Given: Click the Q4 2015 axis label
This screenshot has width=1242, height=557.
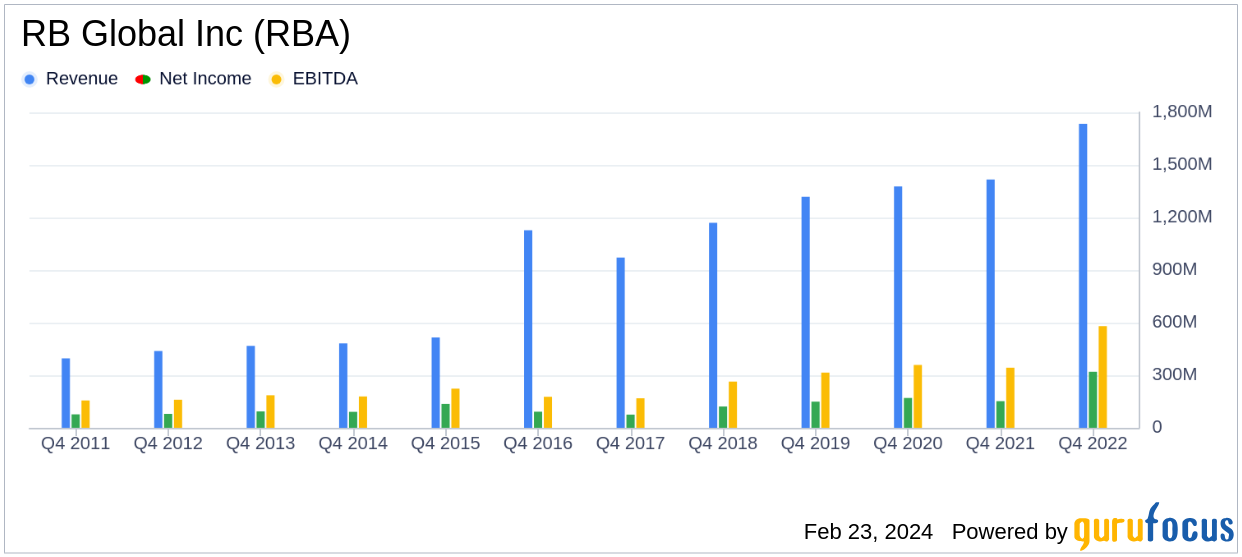Looking at the screenshot, I should point(446,443).
